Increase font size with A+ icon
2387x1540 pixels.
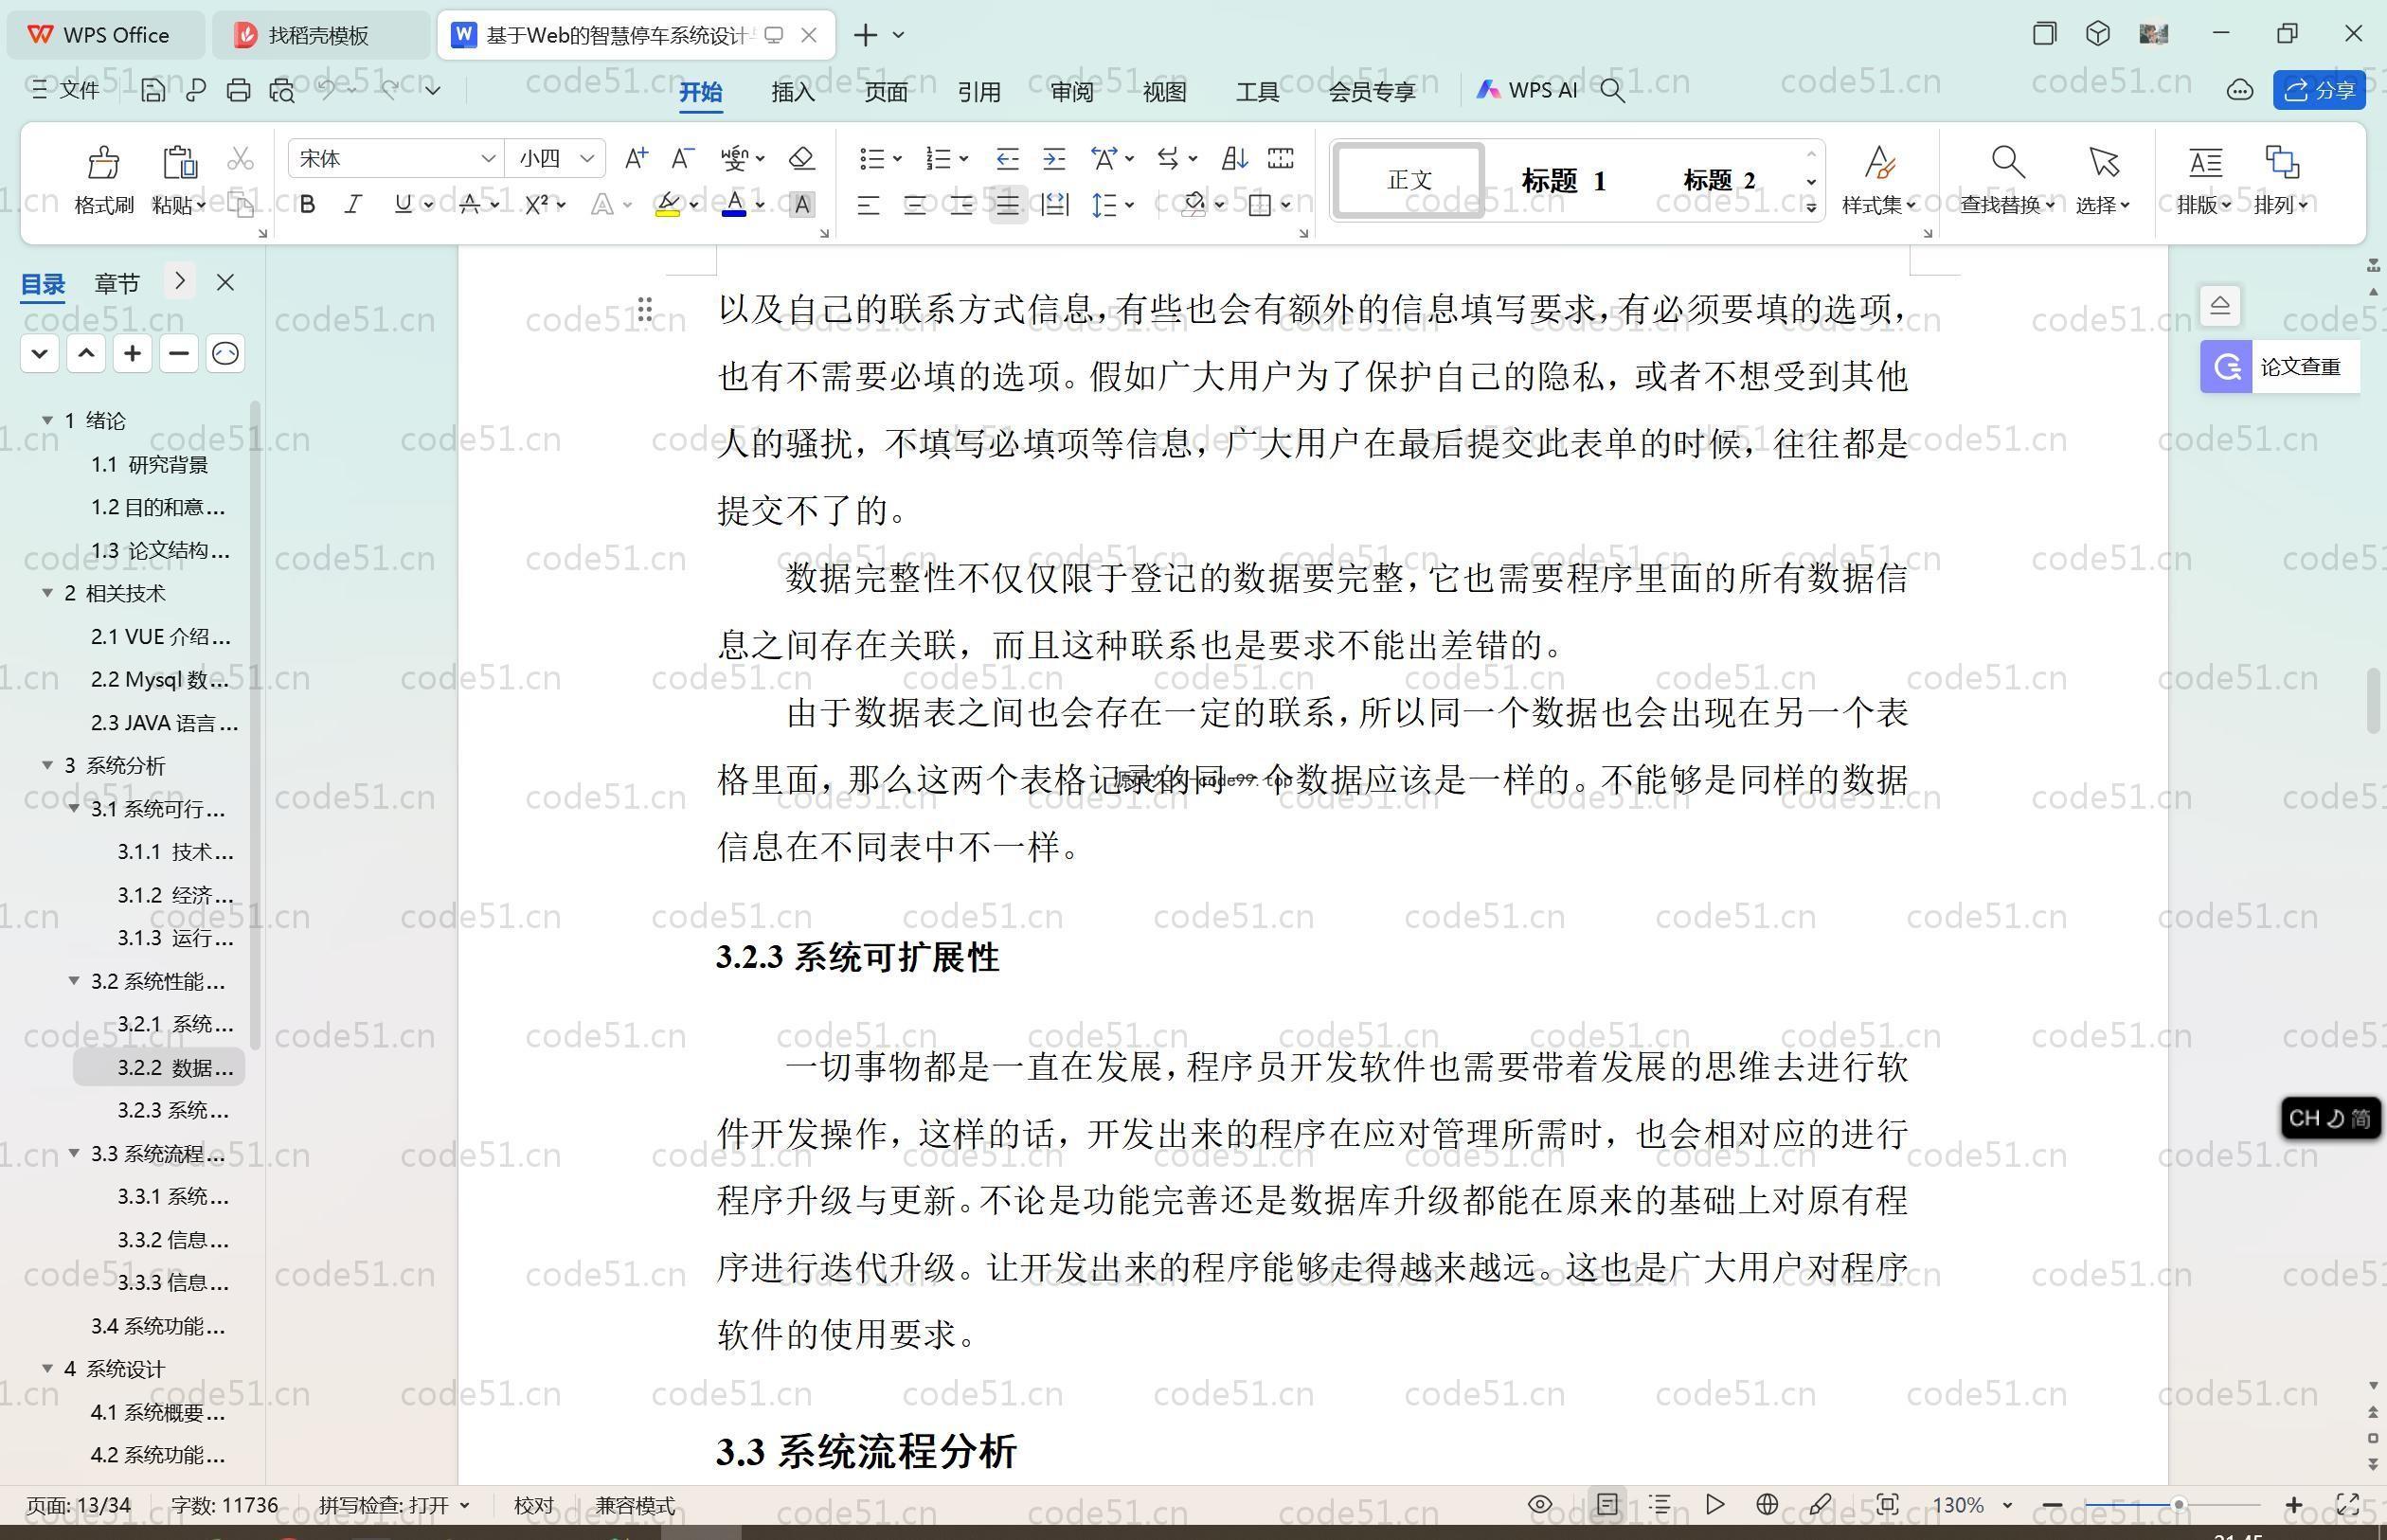coord(635,158)
